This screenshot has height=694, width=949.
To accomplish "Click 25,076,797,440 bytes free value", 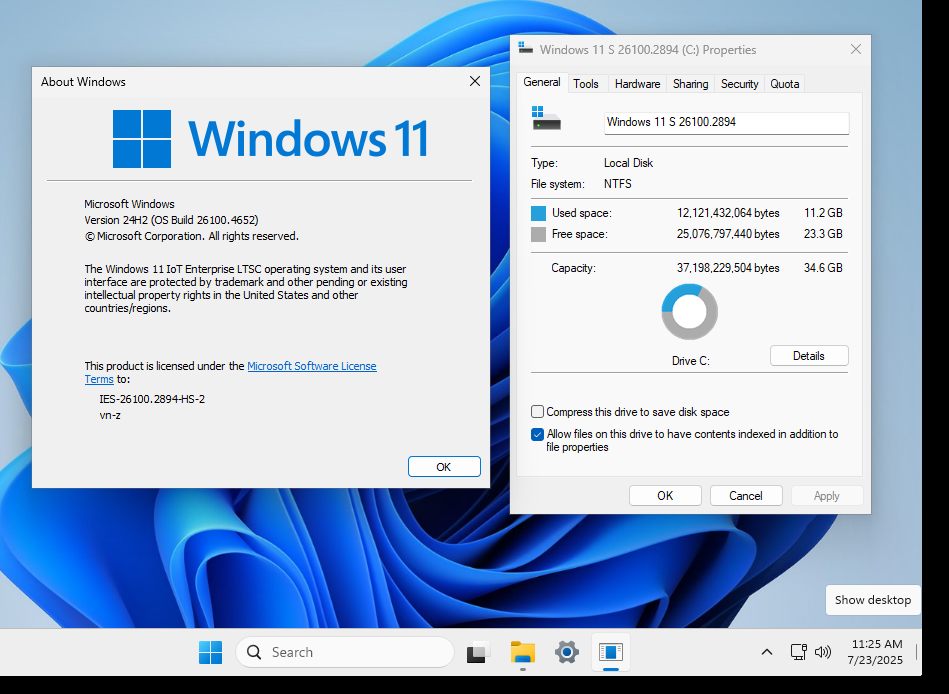I will click(728, 234).
